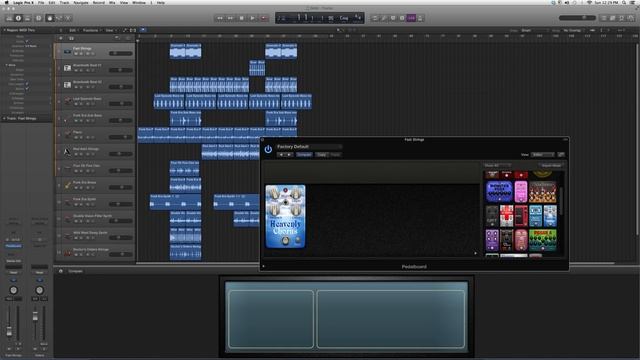Screen dimensions: 640x360
Task: Open the Navigate menu
Action: tap(81, 2)
